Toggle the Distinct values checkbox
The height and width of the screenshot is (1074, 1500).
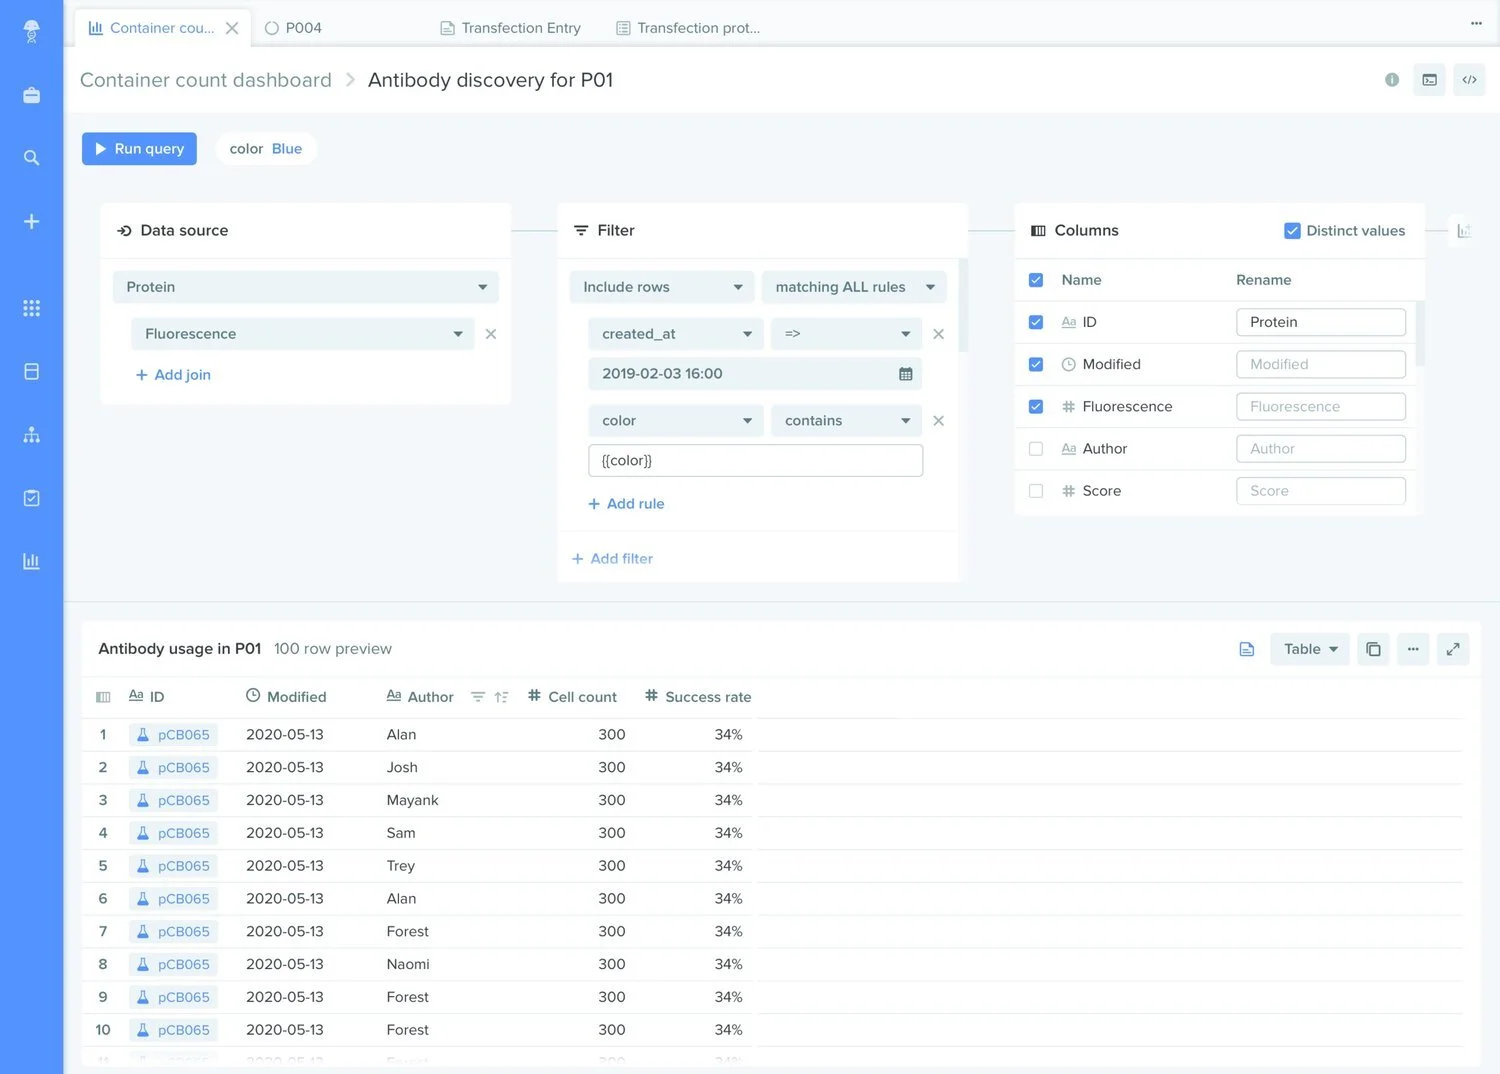[1292, 231]
